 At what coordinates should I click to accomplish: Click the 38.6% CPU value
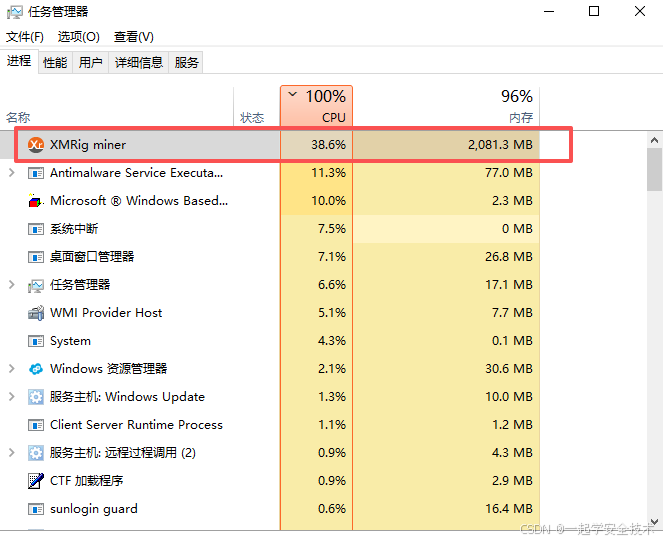(329, 145)
